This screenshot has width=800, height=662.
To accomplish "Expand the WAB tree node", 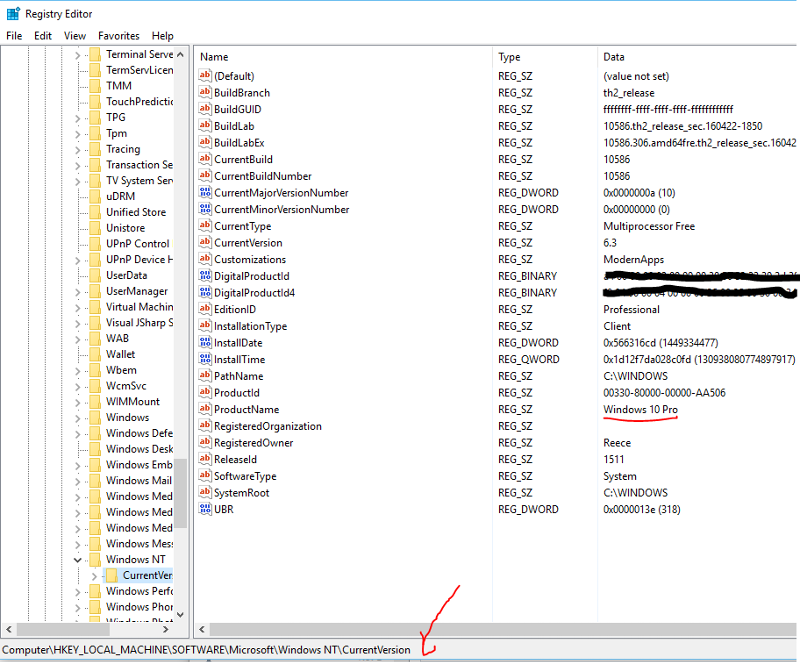I will (78, 339).
